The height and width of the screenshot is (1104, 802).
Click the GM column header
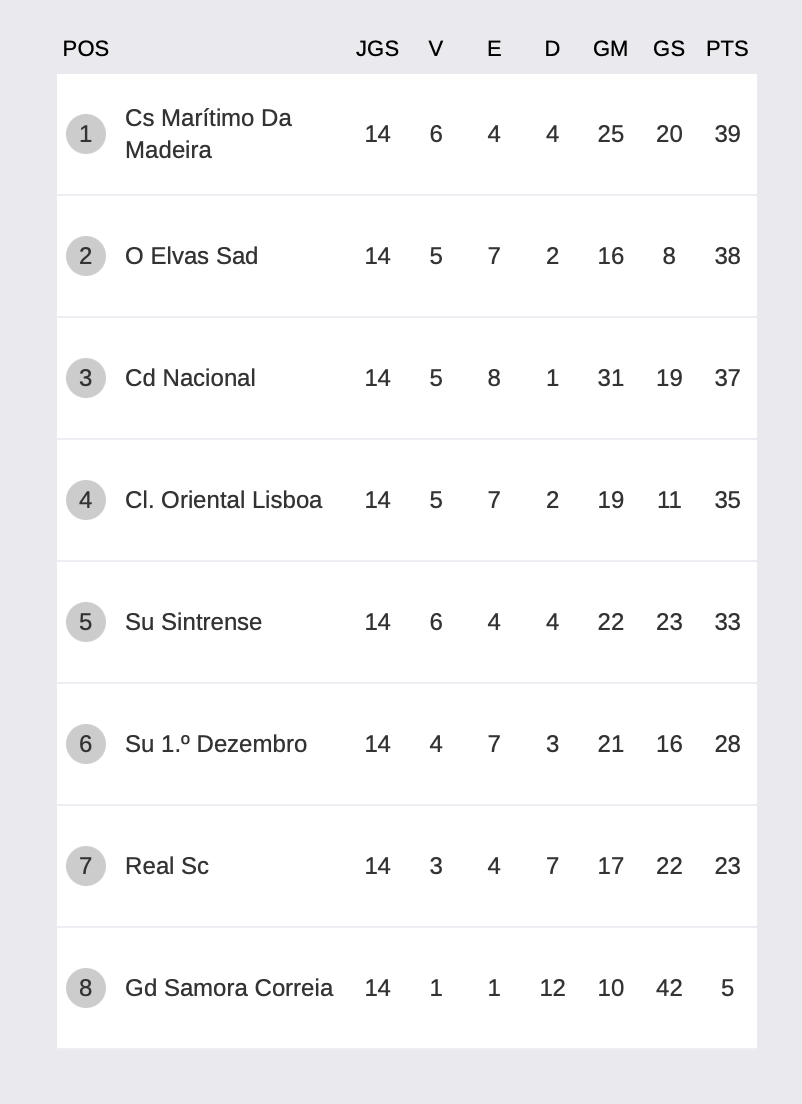click(610, 49)
